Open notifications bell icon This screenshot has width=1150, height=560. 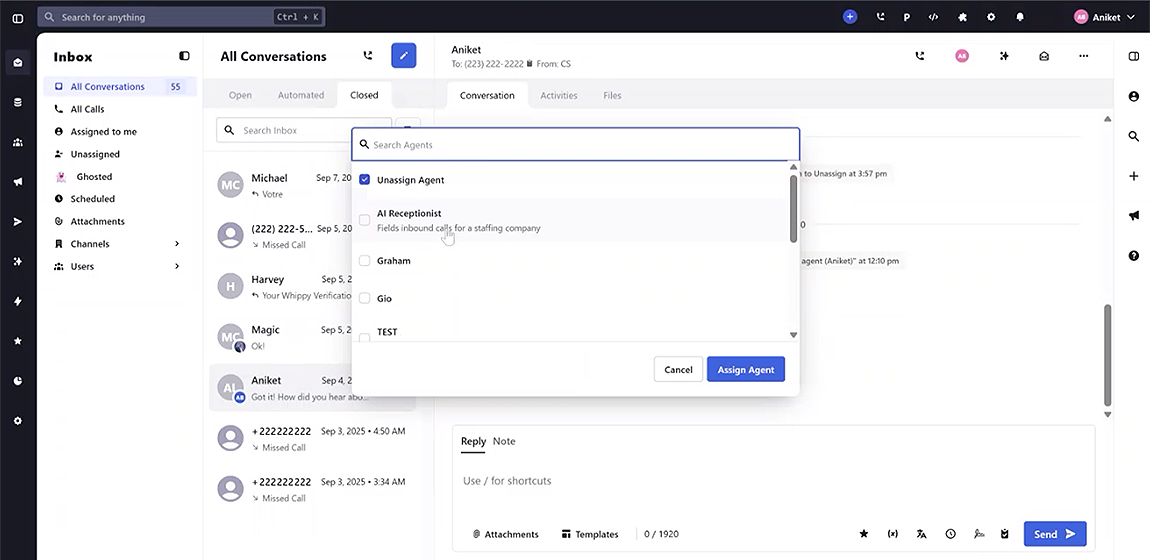1019,17
